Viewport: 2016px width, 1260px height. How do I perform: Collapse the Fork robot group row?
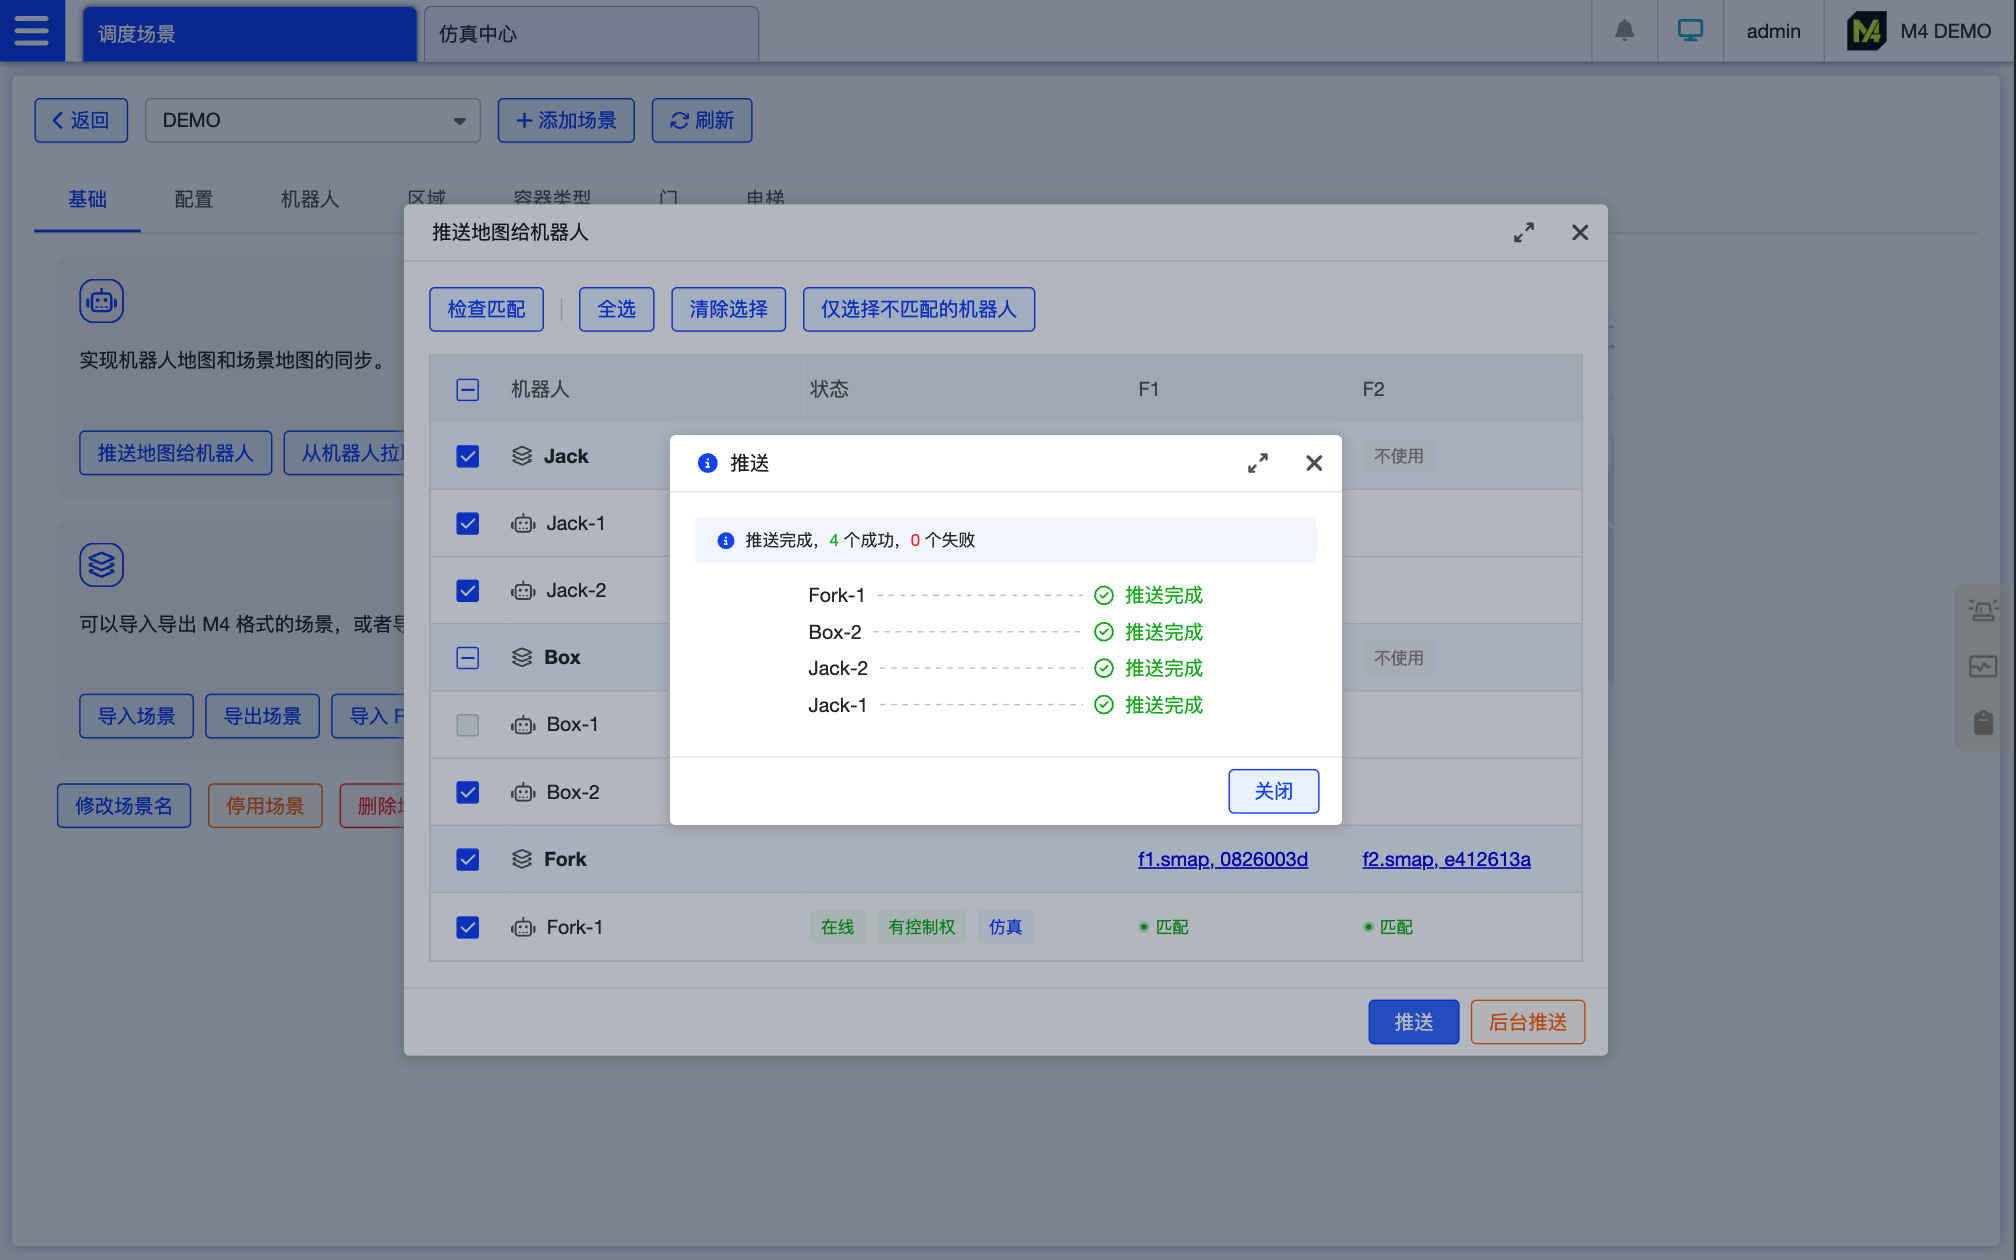521,859
